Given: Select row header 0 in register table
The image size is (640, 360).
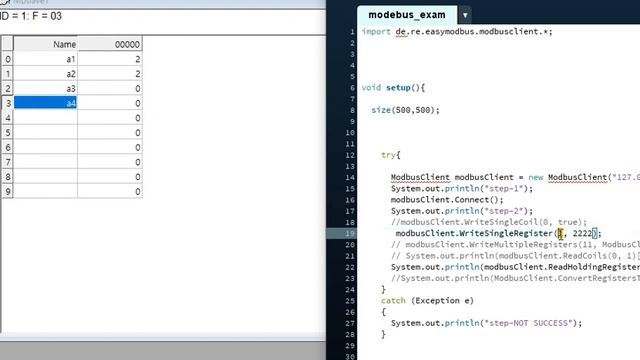Looking at the screenshot, I should 7,59.
